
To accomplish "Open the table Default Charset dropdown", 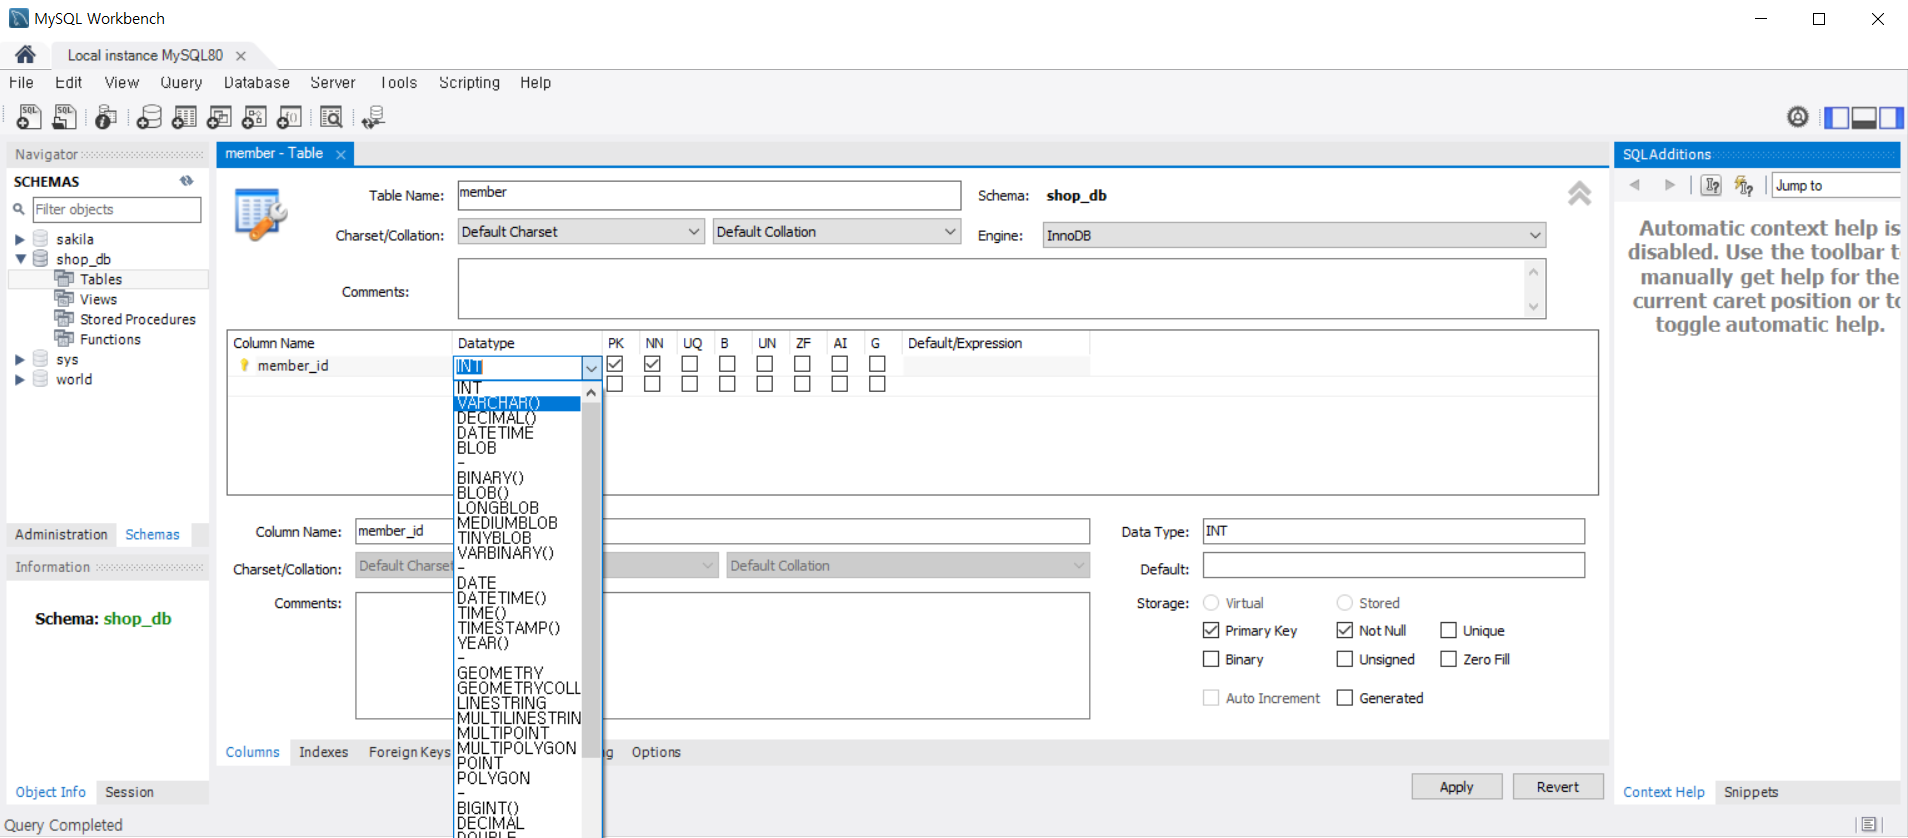I will (581, 232).
